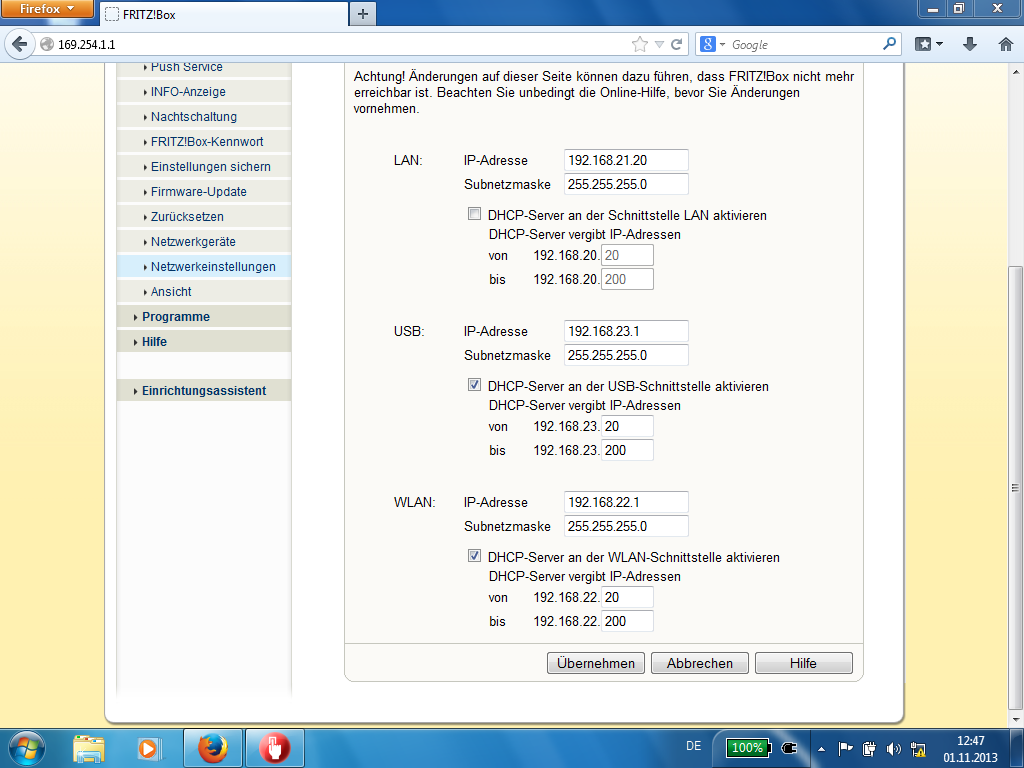The height and width of the screenshot is (768, 1024).
Task: Click WLAN DHCP 'von' start field
Action: 627,597
